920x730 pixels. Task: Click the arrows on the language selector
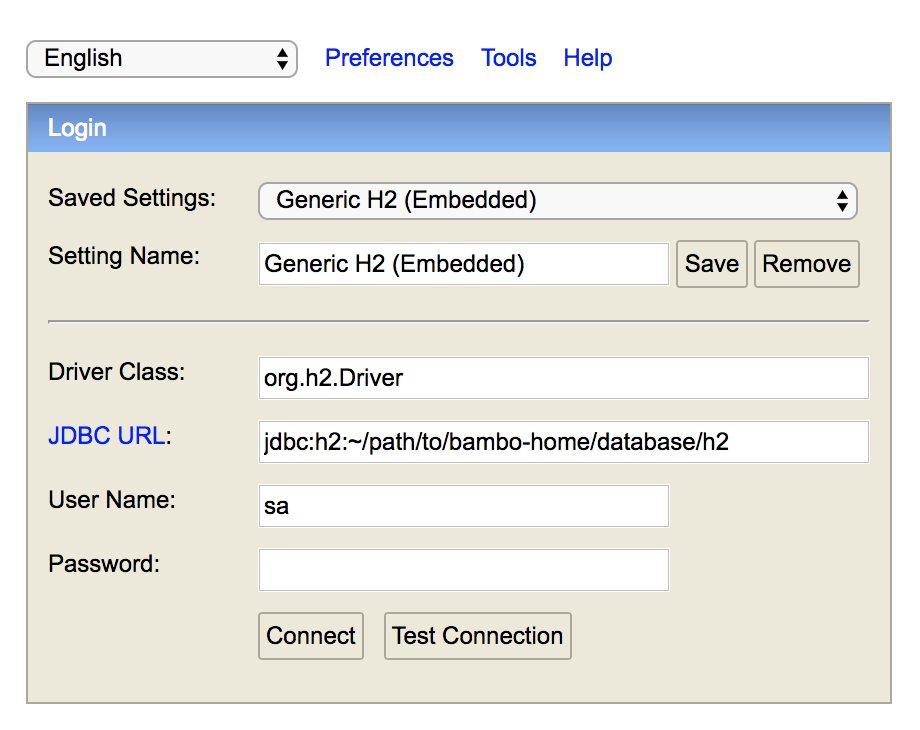tap(282, 59)
